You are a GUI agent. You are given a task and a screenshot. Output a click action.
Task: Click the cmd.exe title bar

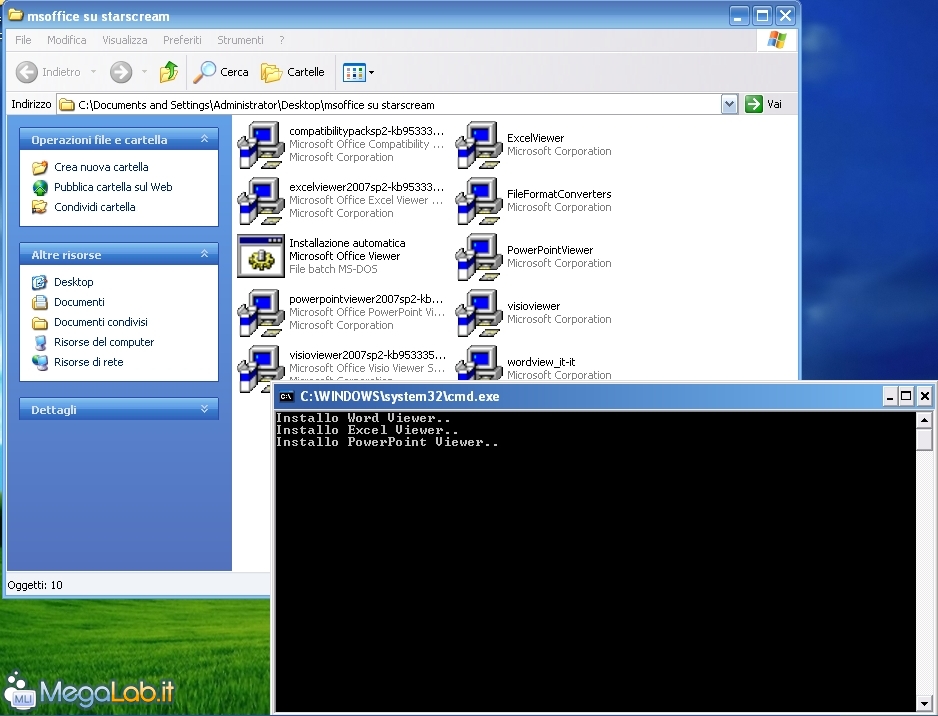coord(604,396)
